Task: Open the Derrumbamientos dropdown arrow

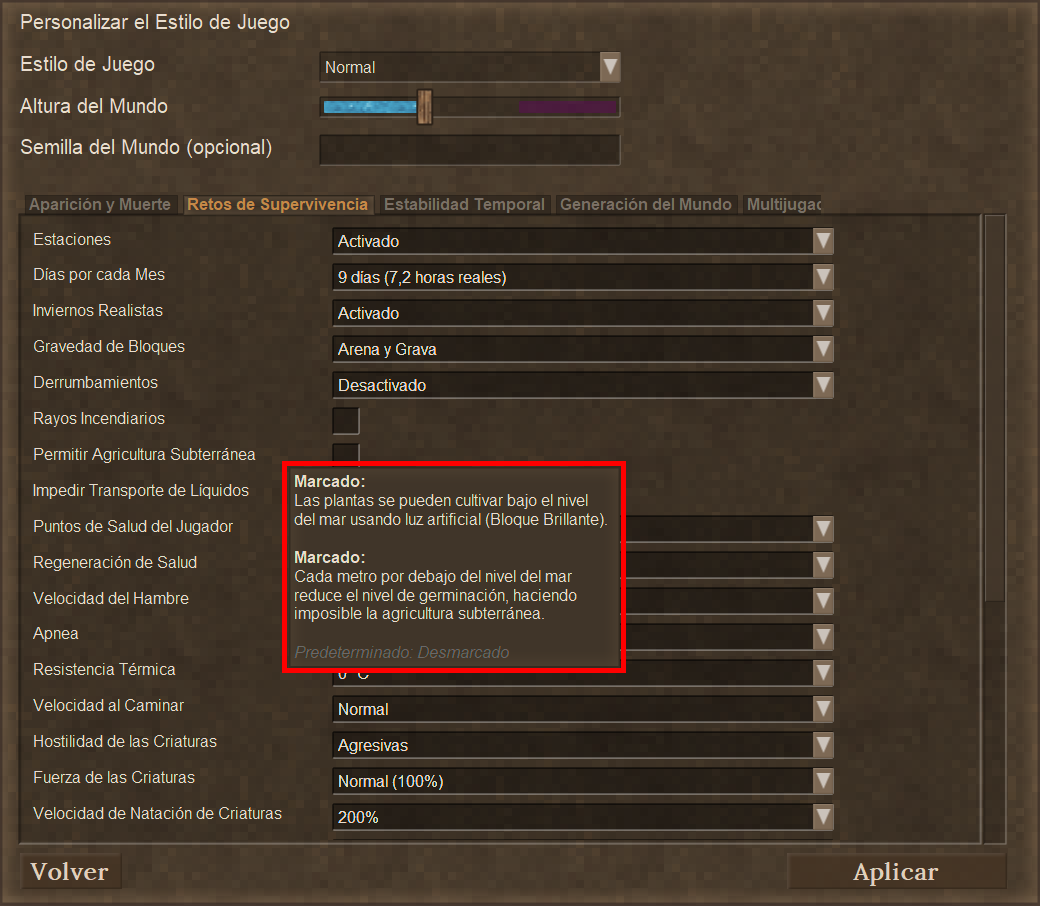Action: click(x=822, y=385)
